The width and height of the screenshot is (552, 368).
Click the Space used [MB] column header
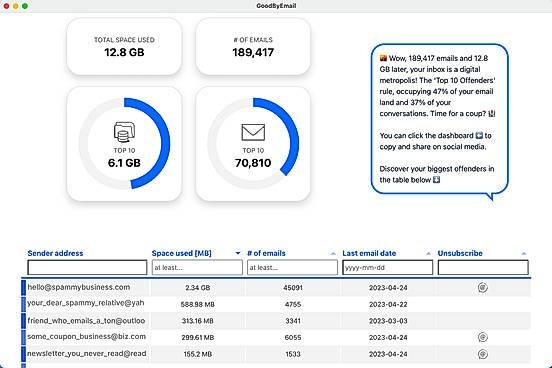(x=182, y=253)
